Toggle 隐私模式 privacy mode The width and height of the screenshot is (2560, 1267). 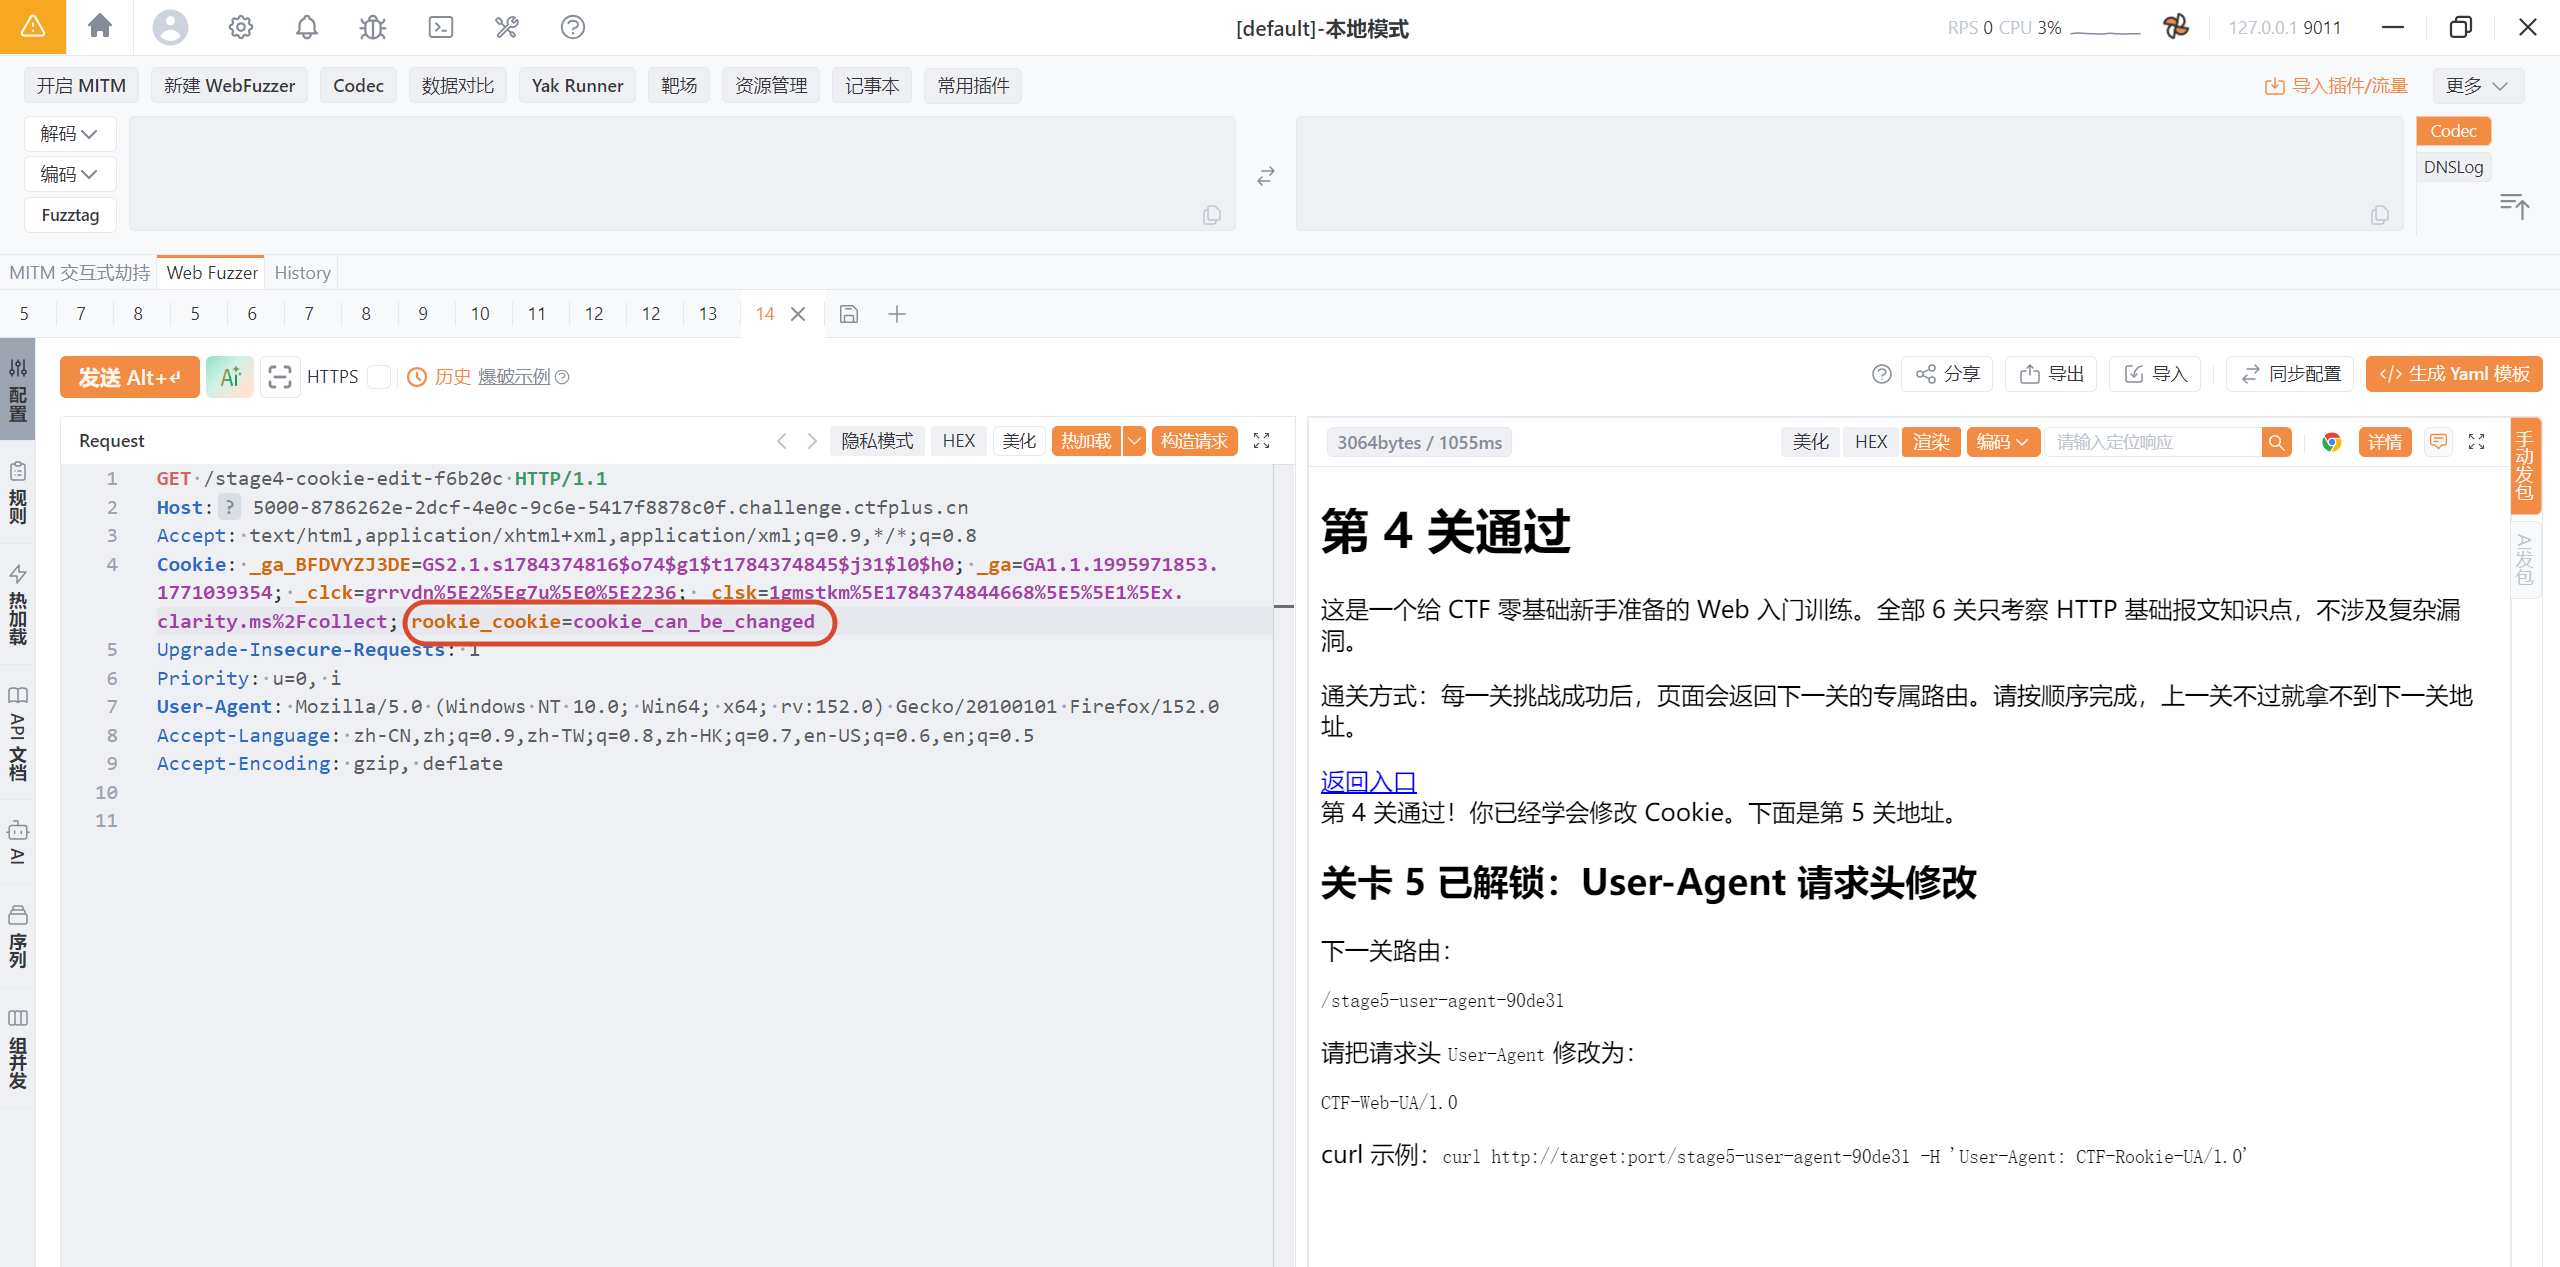pos(877,441)
